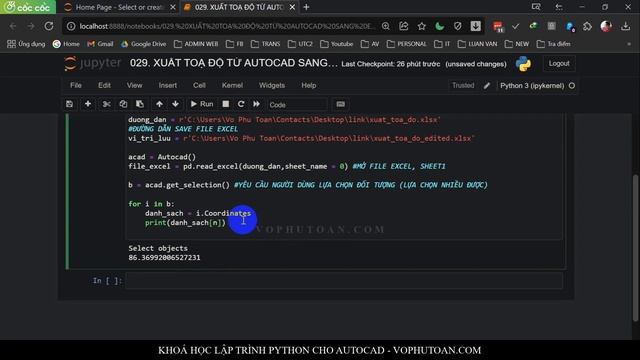Click the zoom magnifier icon in address bar
This screenshot has width=640, height=360.
pos(386,26)
